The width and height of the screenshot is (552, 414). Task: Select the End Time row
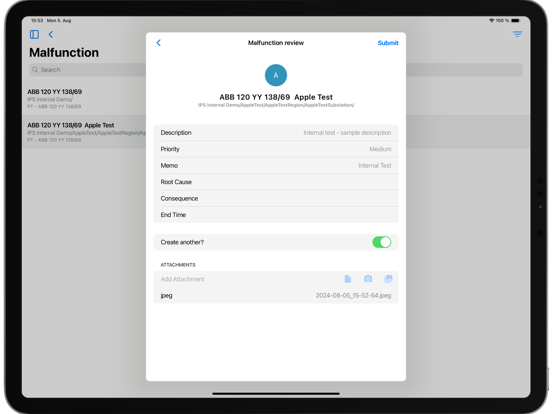pyautogui.click(x=276, y=215)
